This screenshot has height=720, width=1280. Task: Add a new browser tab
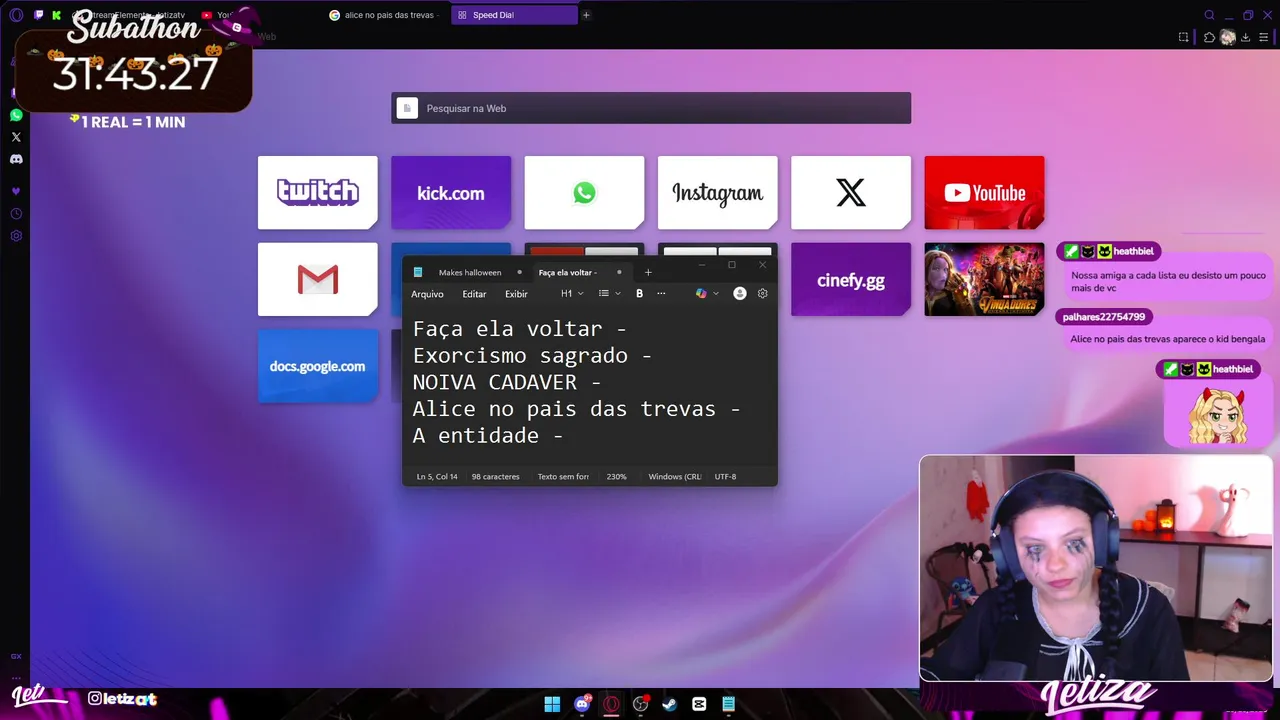pos(586,15)
